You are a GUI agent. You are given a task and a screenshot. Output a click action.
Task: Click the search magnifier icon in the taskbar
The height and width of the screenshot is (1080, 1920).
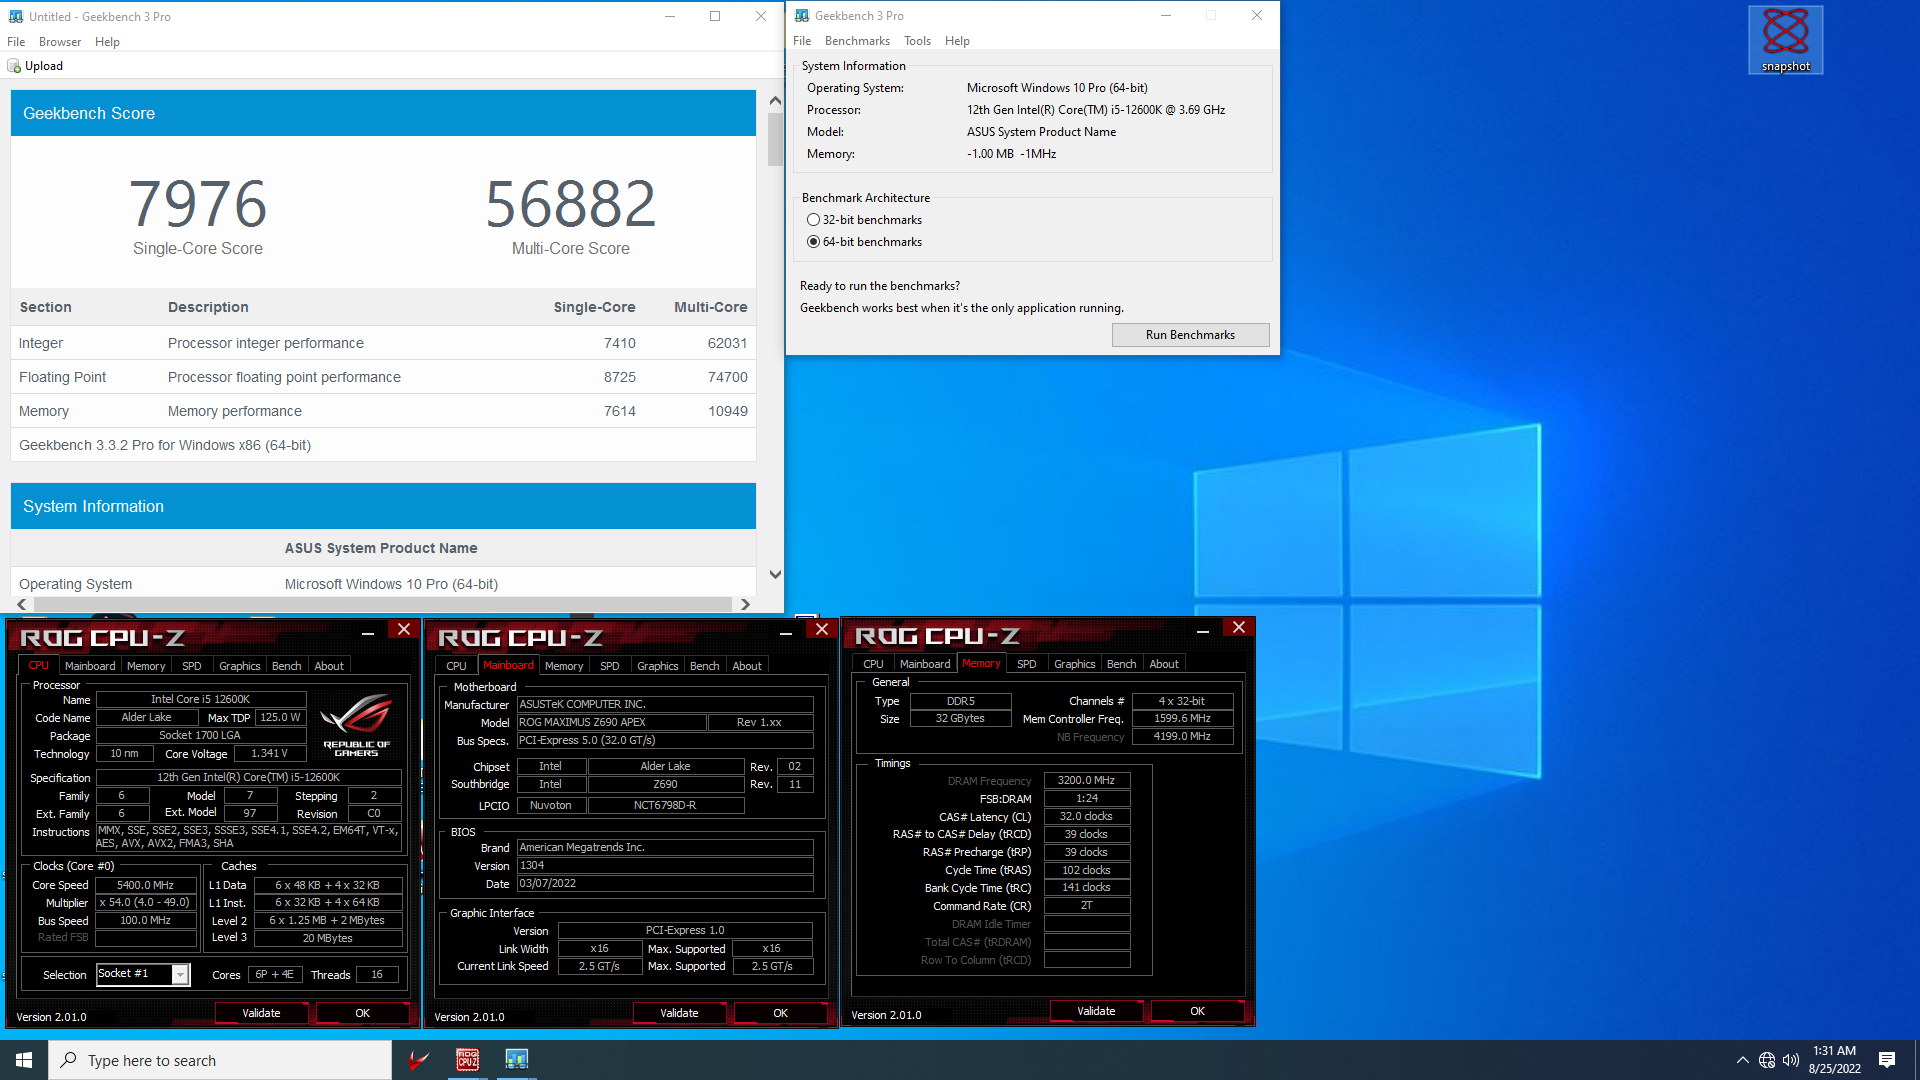(x=69, y=1060)
